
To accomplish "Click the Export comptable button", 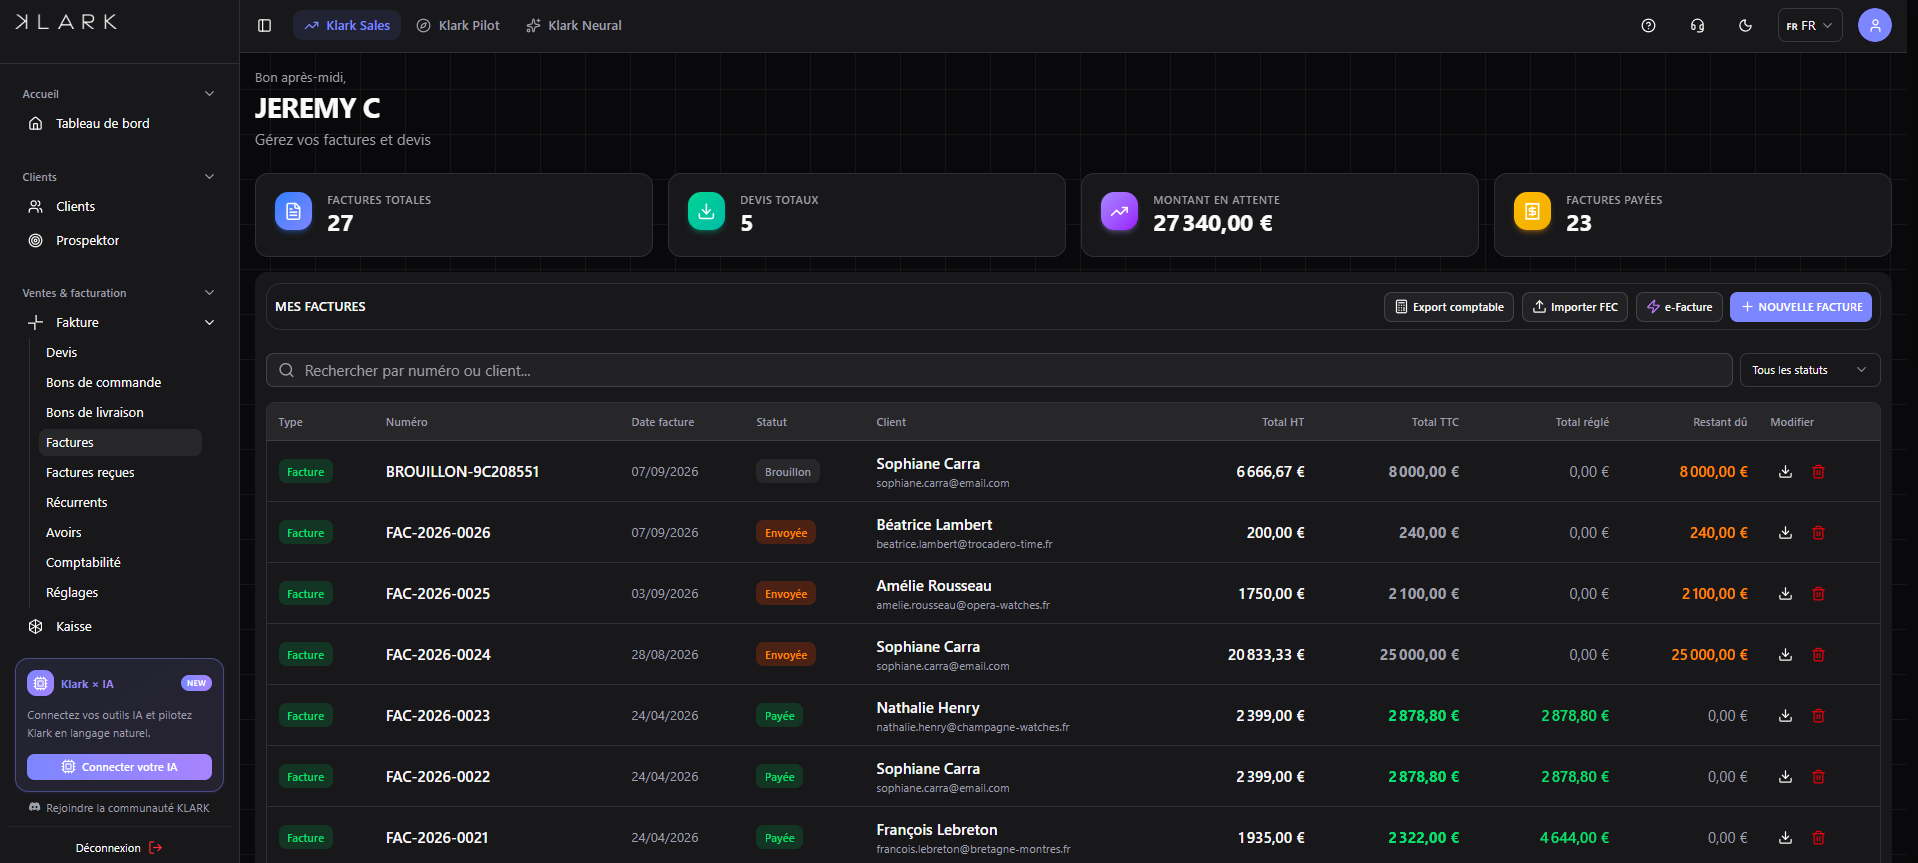I will click(x=1449, y=307).
